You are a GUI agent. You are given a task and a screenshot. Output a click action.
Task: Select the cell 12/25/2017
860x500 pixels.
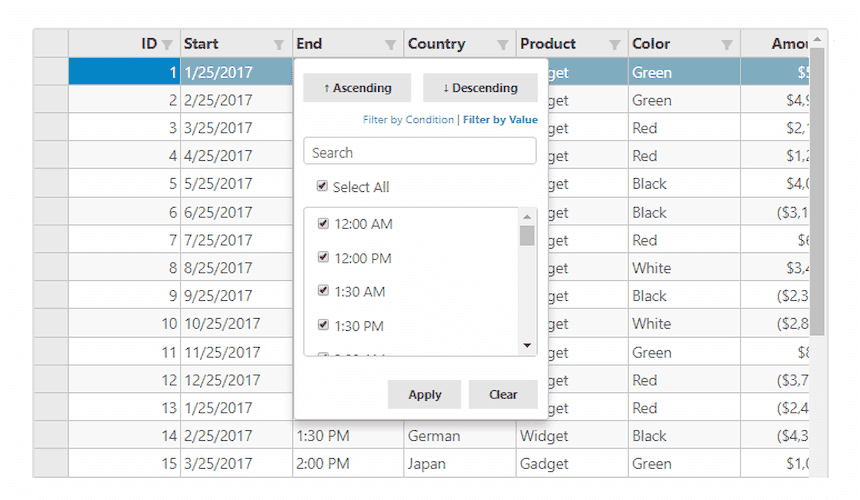click(x=236, y=380)
